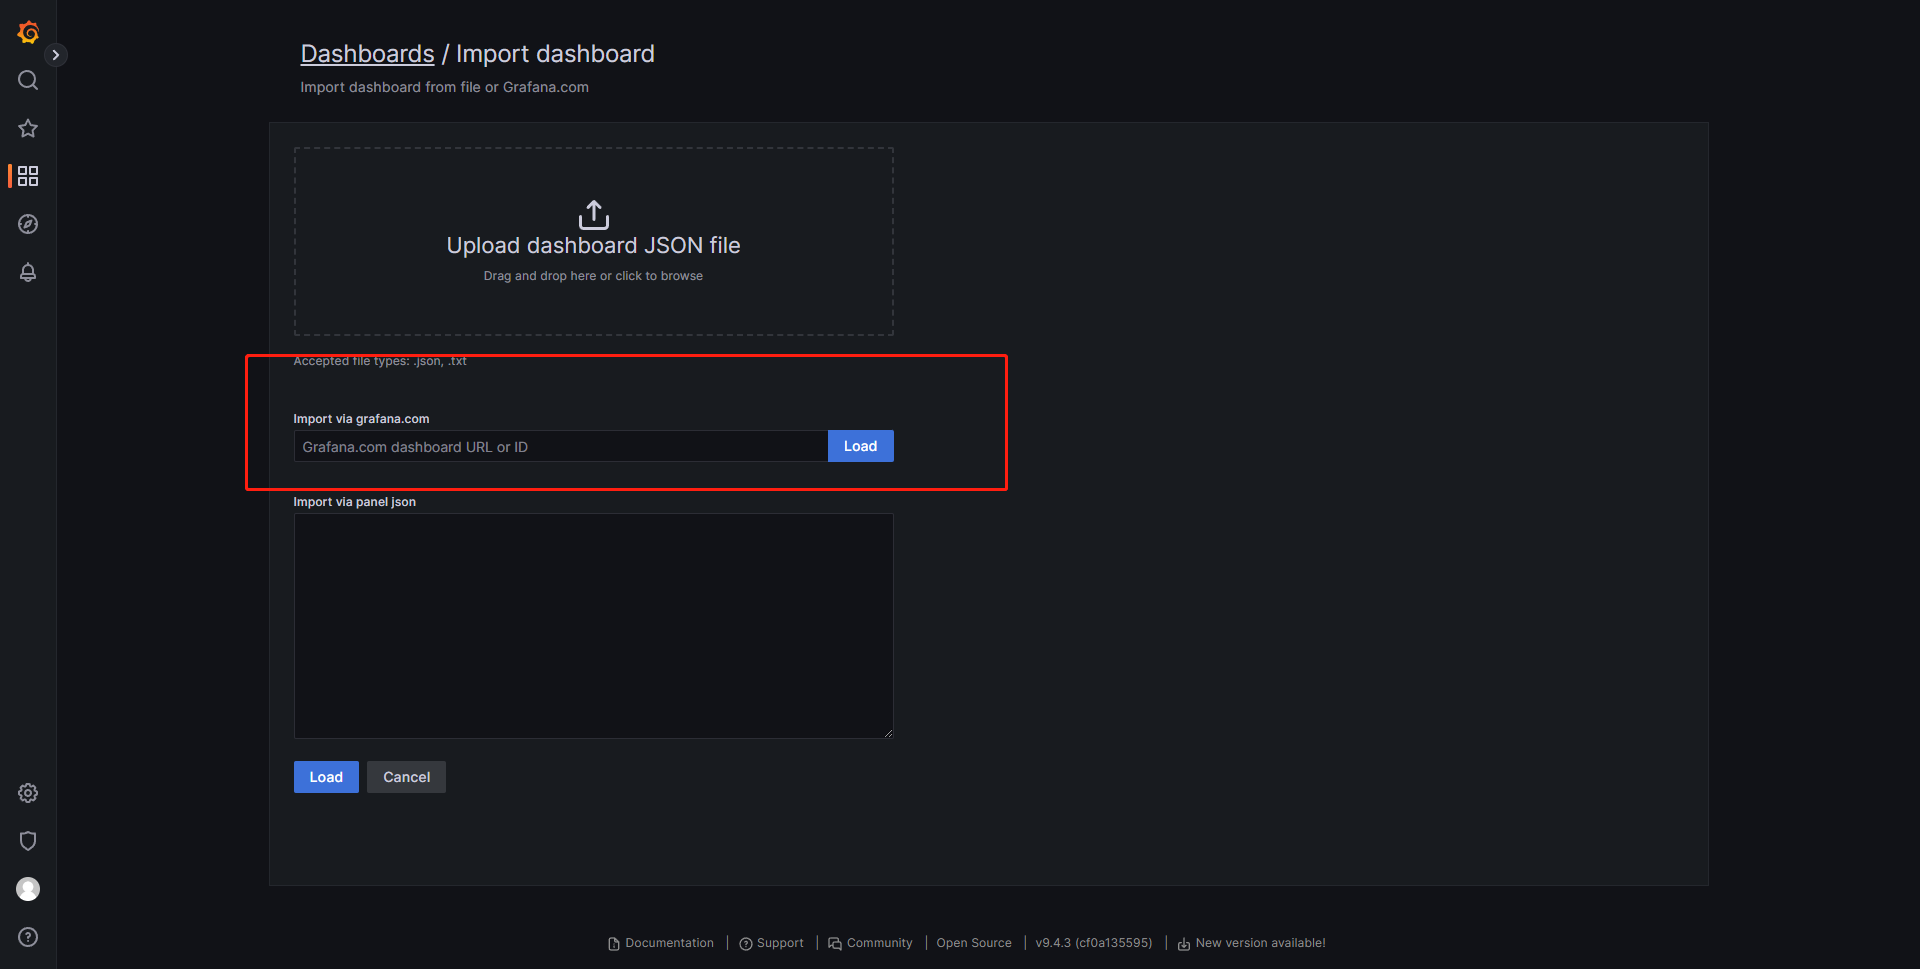The image size is (1920, 969).
Task: Open Starred dashboards star icon
Action: click(28, 128)
